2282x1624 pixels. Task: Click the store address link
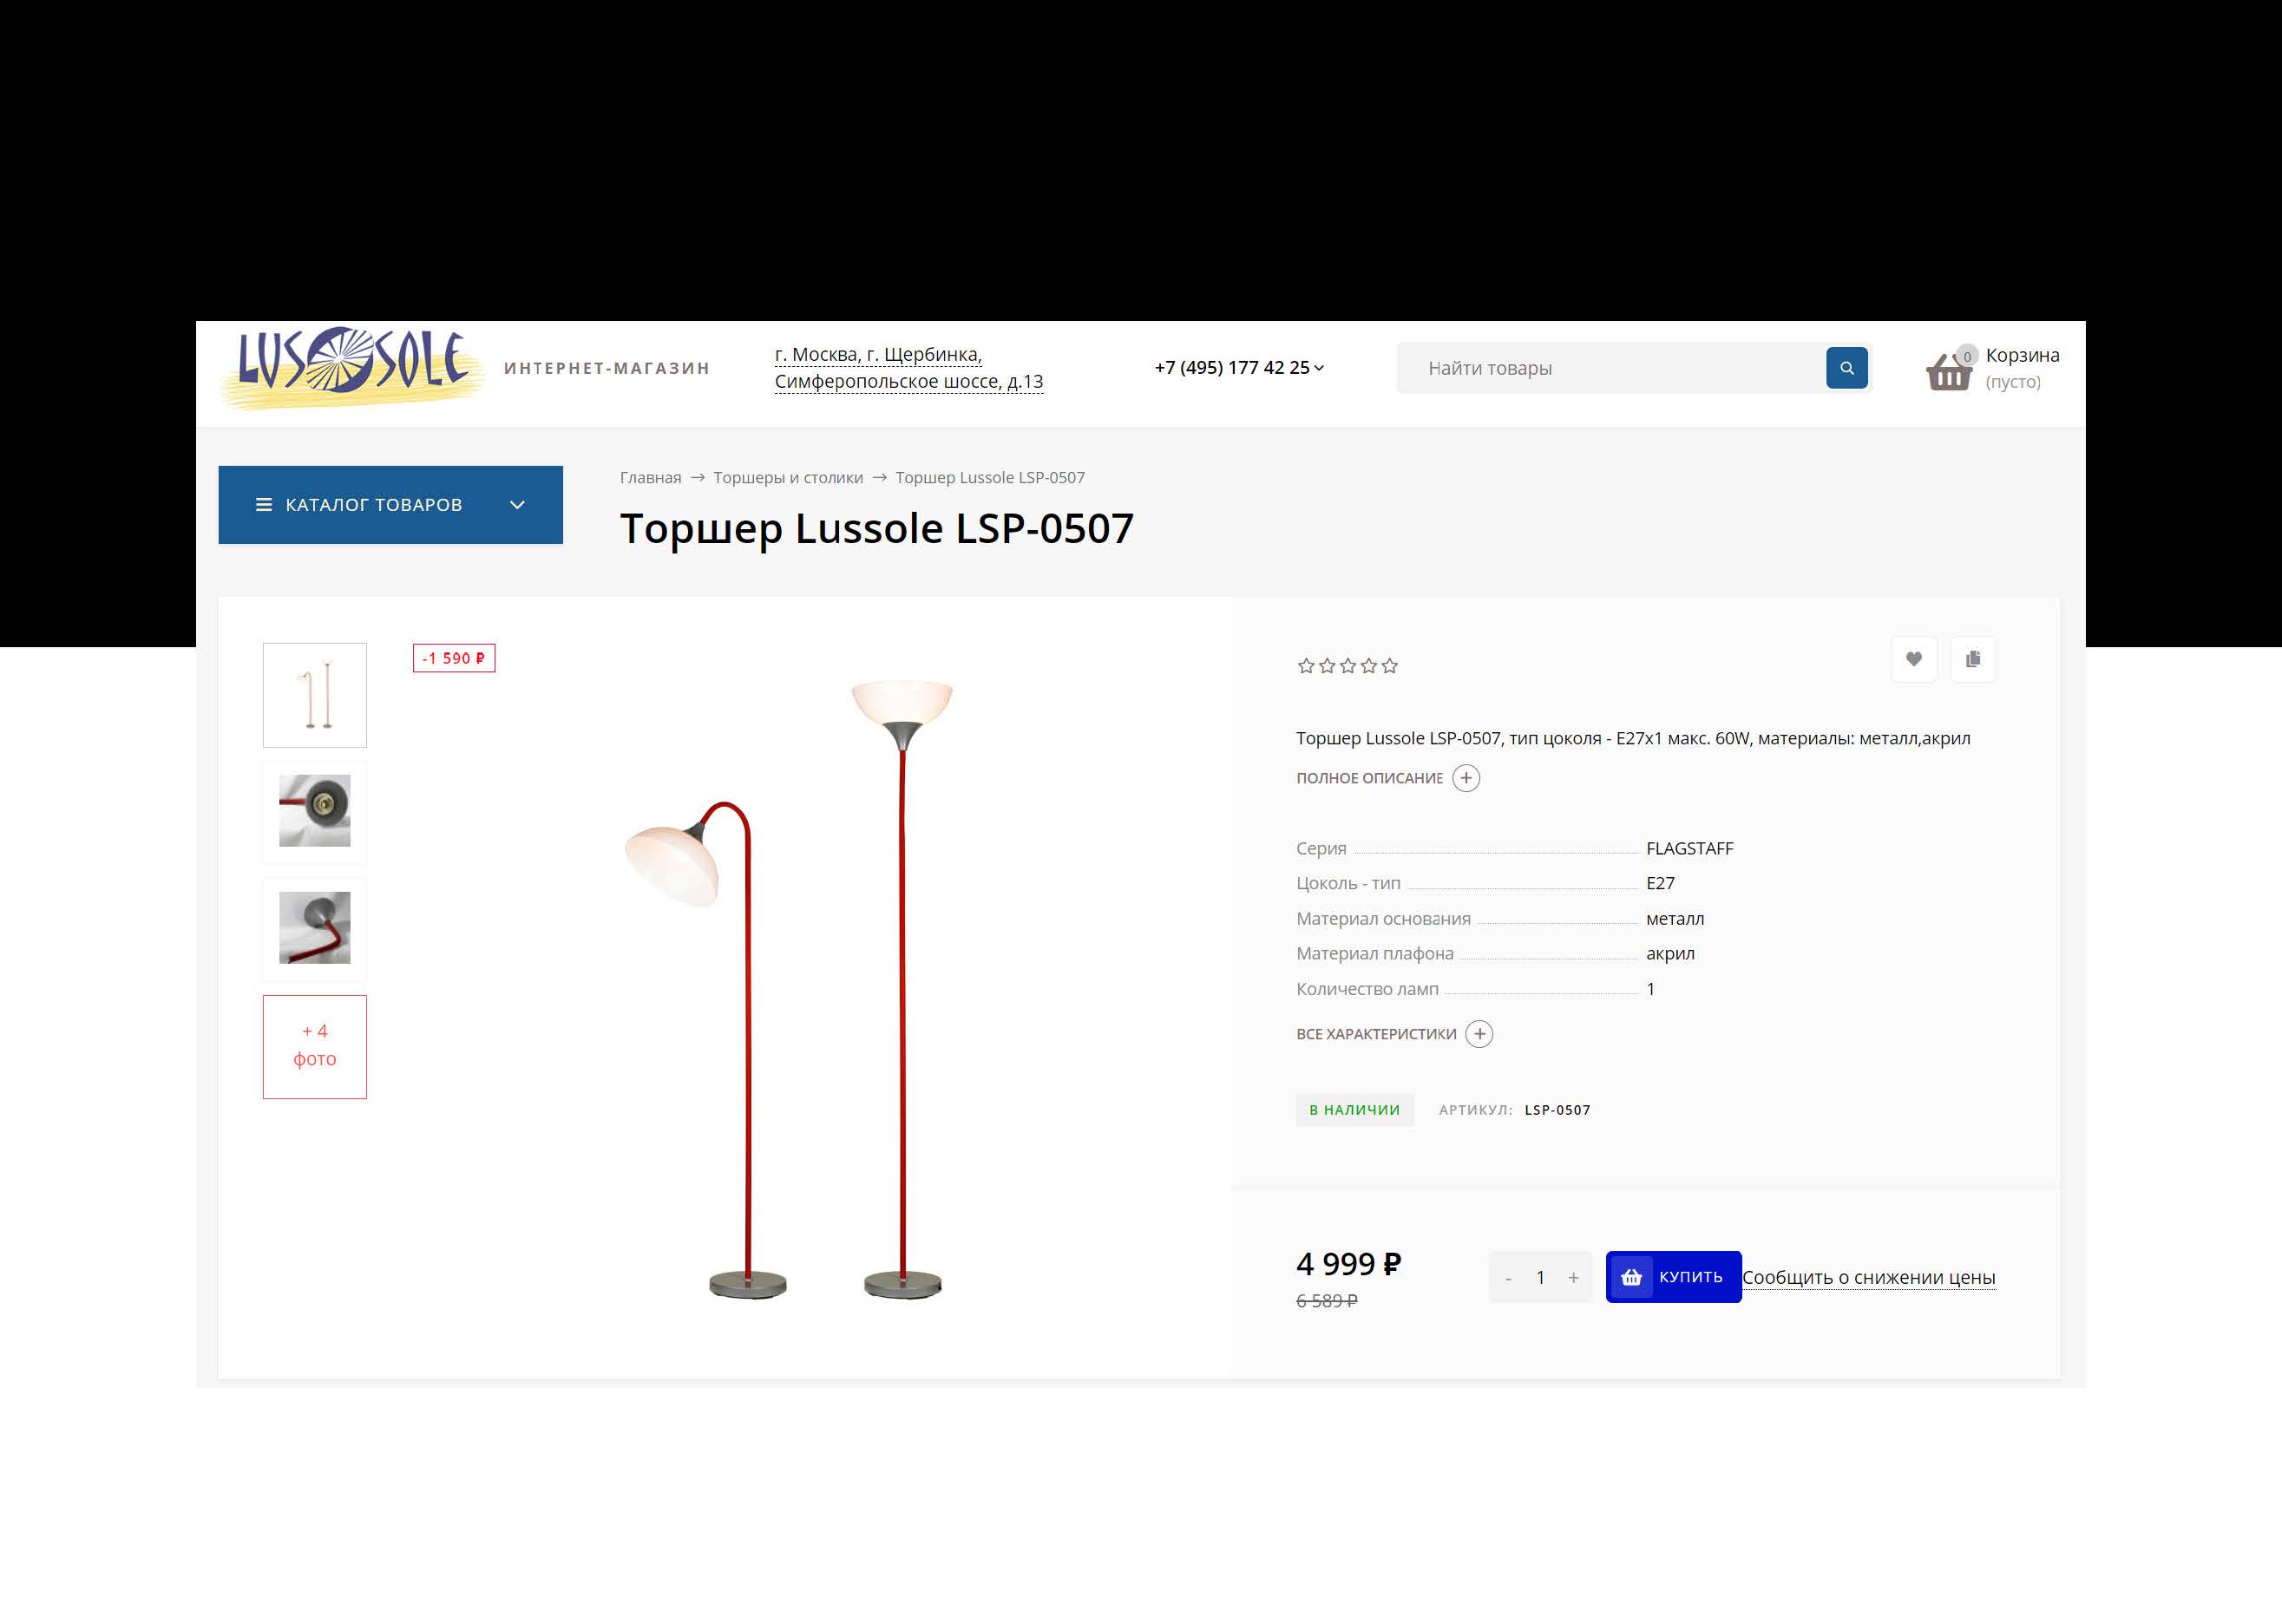point(908,368)
